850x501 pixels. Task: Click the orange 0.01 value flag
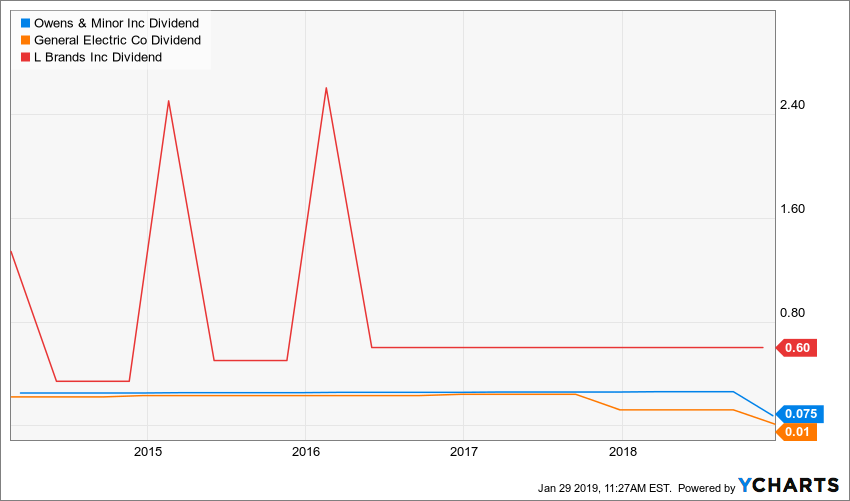796,432
